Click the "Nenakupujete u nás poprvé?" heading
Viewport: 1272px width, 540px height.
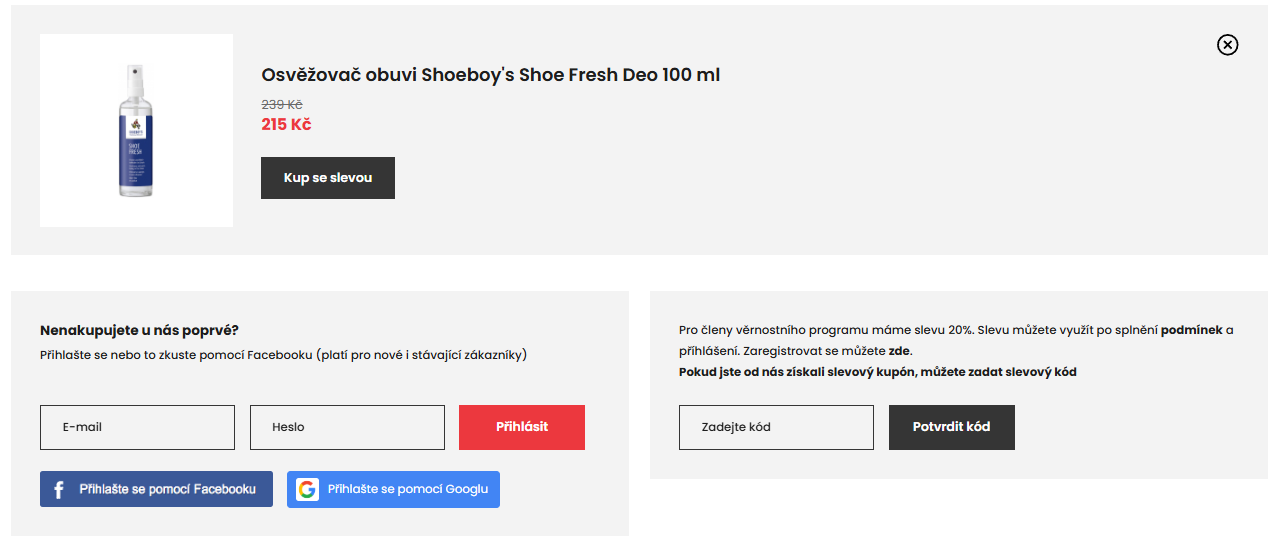coord(139,330)
